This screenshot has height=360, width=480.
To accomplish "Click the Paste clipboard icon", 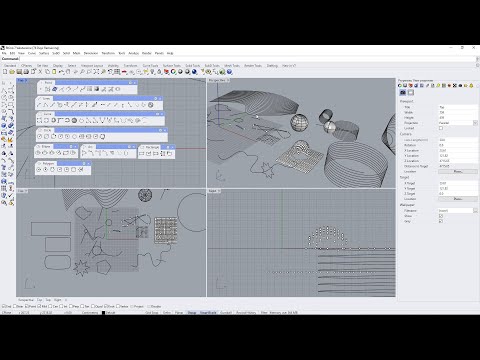I will [54, 72].
